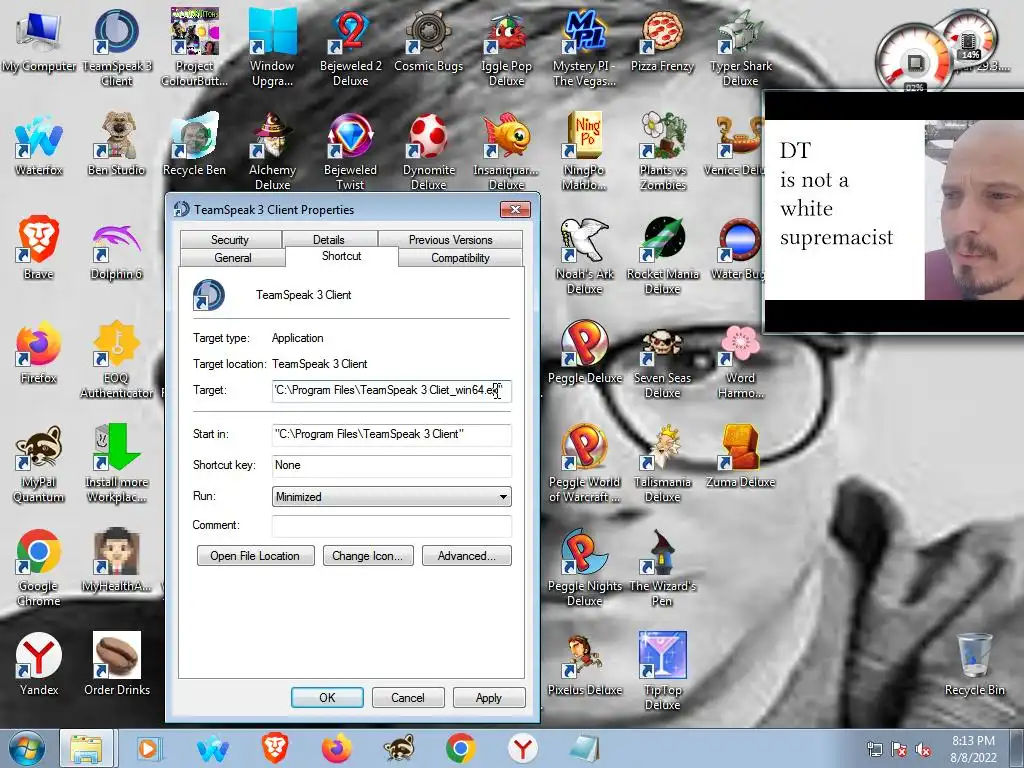This screenshot has width=1024, height=768.
Task: Open the Windows Start menu
Action: (26, 748)
